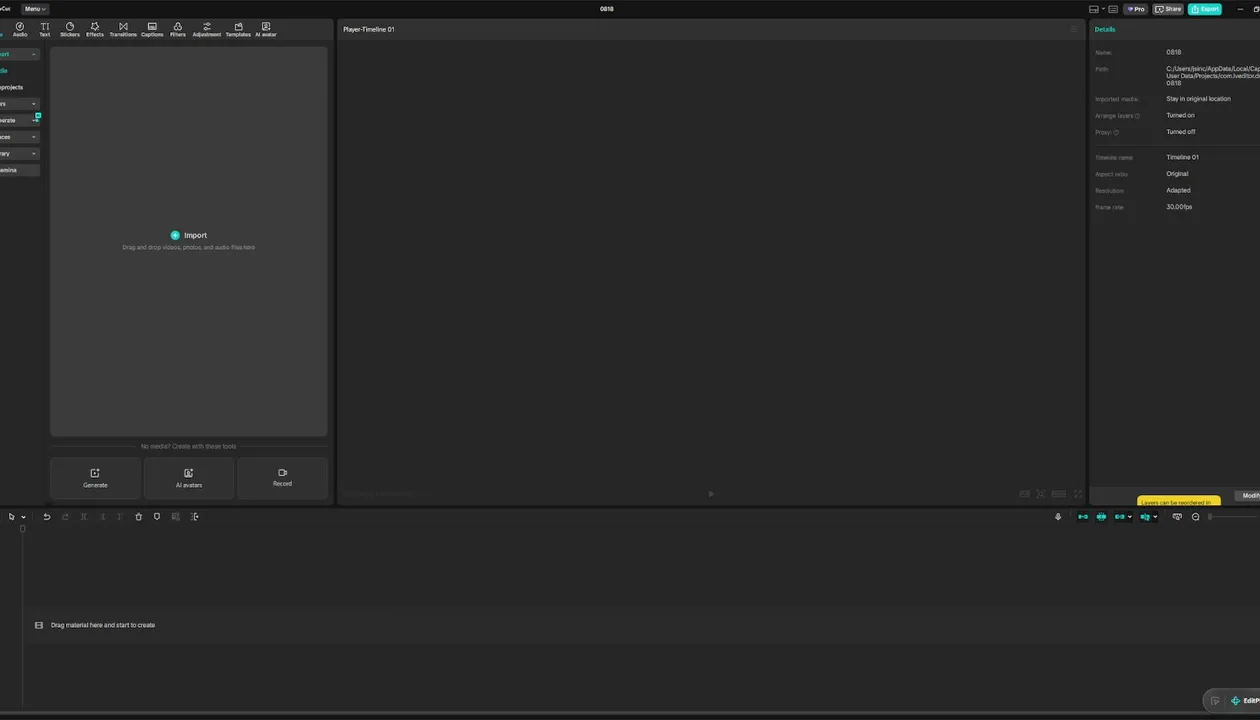The width and height of the screenshot is (1260, 720).
Task: Click the Import button in media area
Action: pos(189,235)
